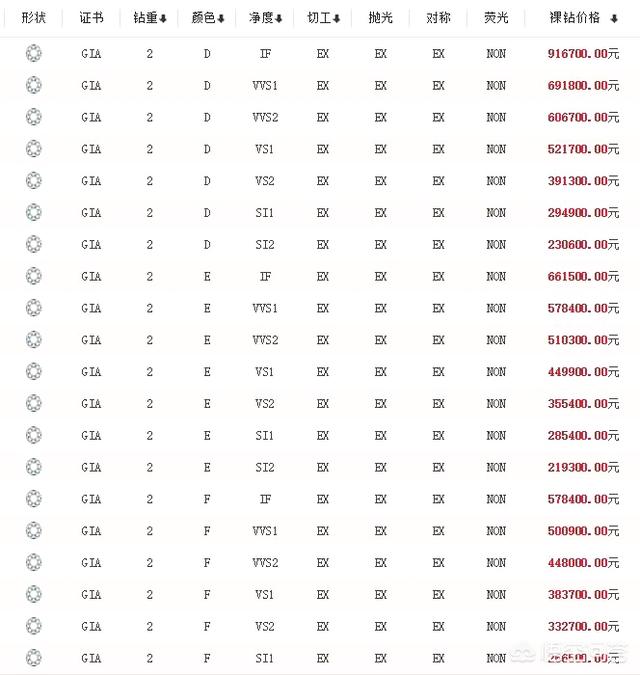This screenshot has height=675, width=640.
Task: Select the diamond icon for E VVS2 row
Action: [x=34, y=340]
